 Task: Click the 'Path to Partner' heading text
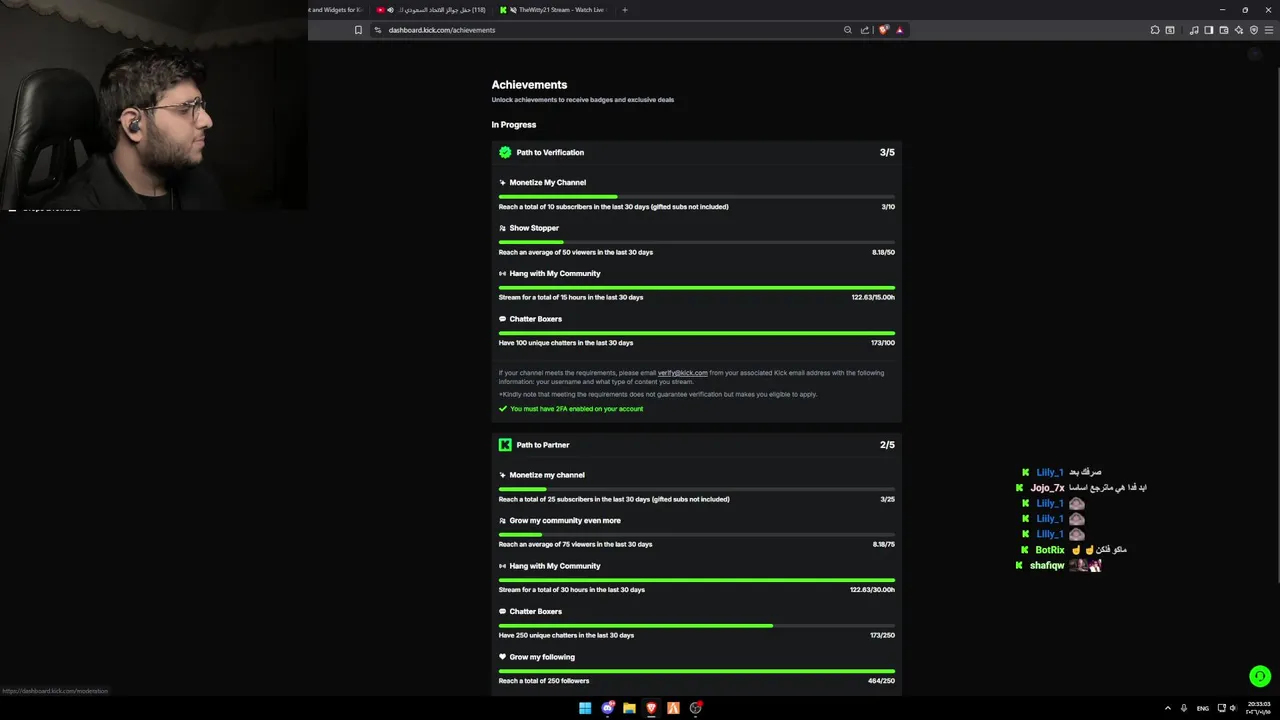click(543, 445)
